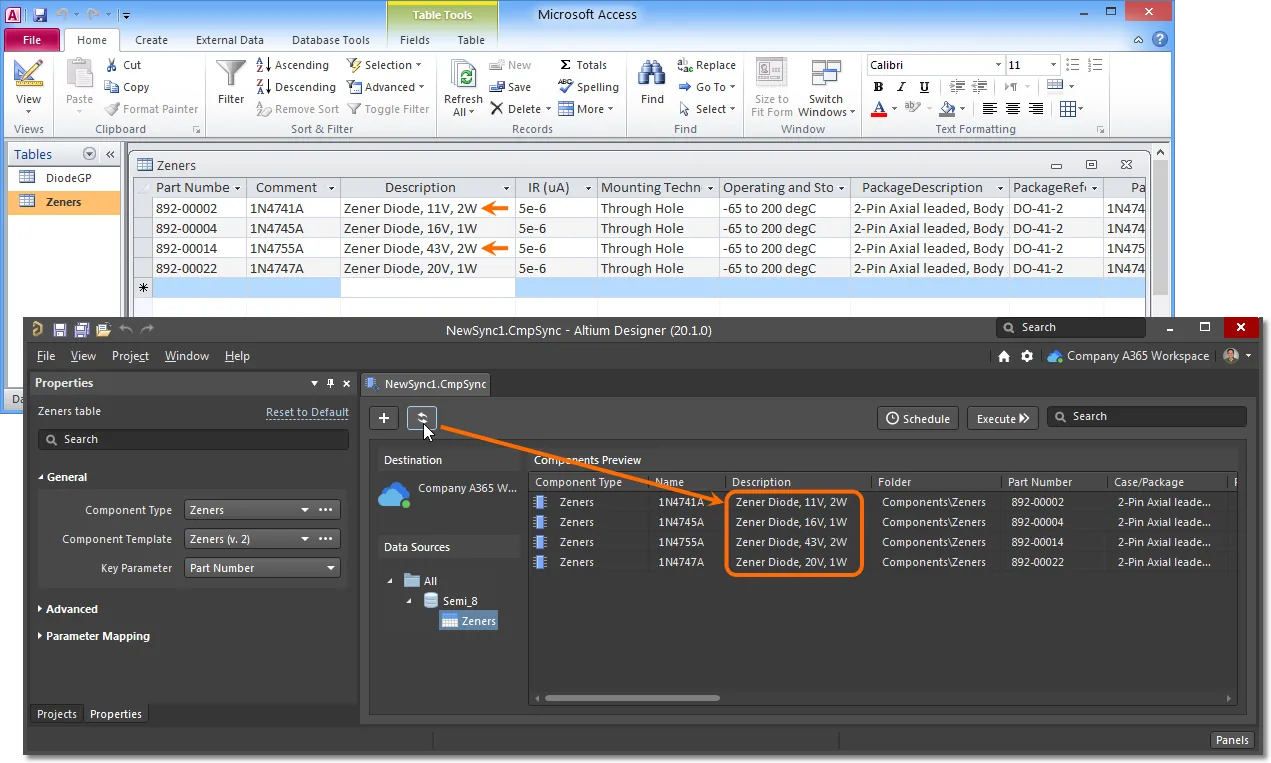The image size is (1271, 763).
Task: Collapse Semi_8 node in Data Sources
Action: pos(408,601)
